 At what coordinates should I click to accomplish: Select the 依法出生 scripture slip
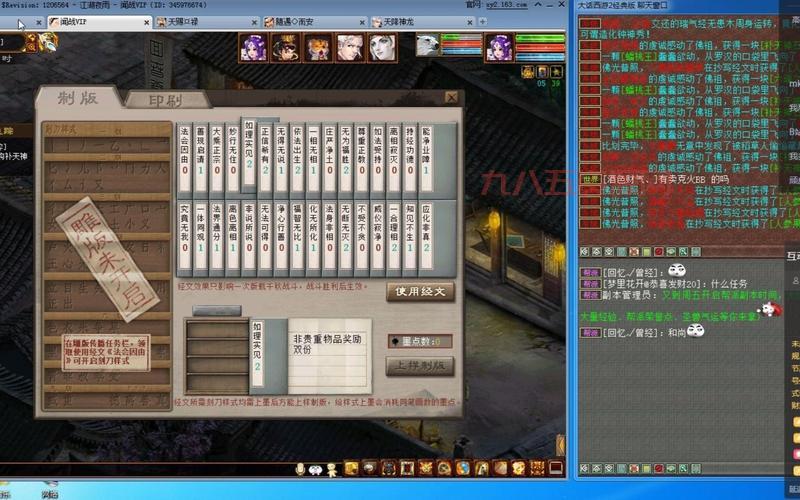coord(297,159)
